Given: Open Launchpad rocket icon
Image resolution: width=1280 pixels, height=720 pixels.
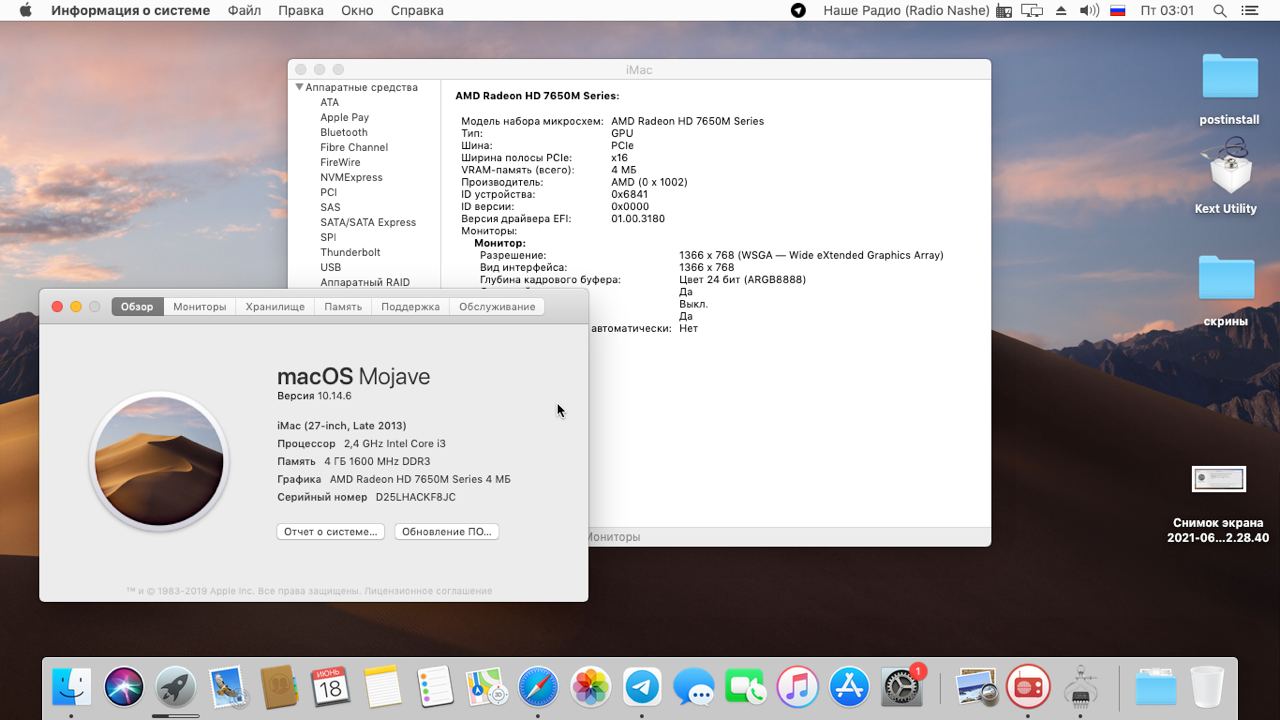Looking at the screenshot, I should click(x=176, y=687).
